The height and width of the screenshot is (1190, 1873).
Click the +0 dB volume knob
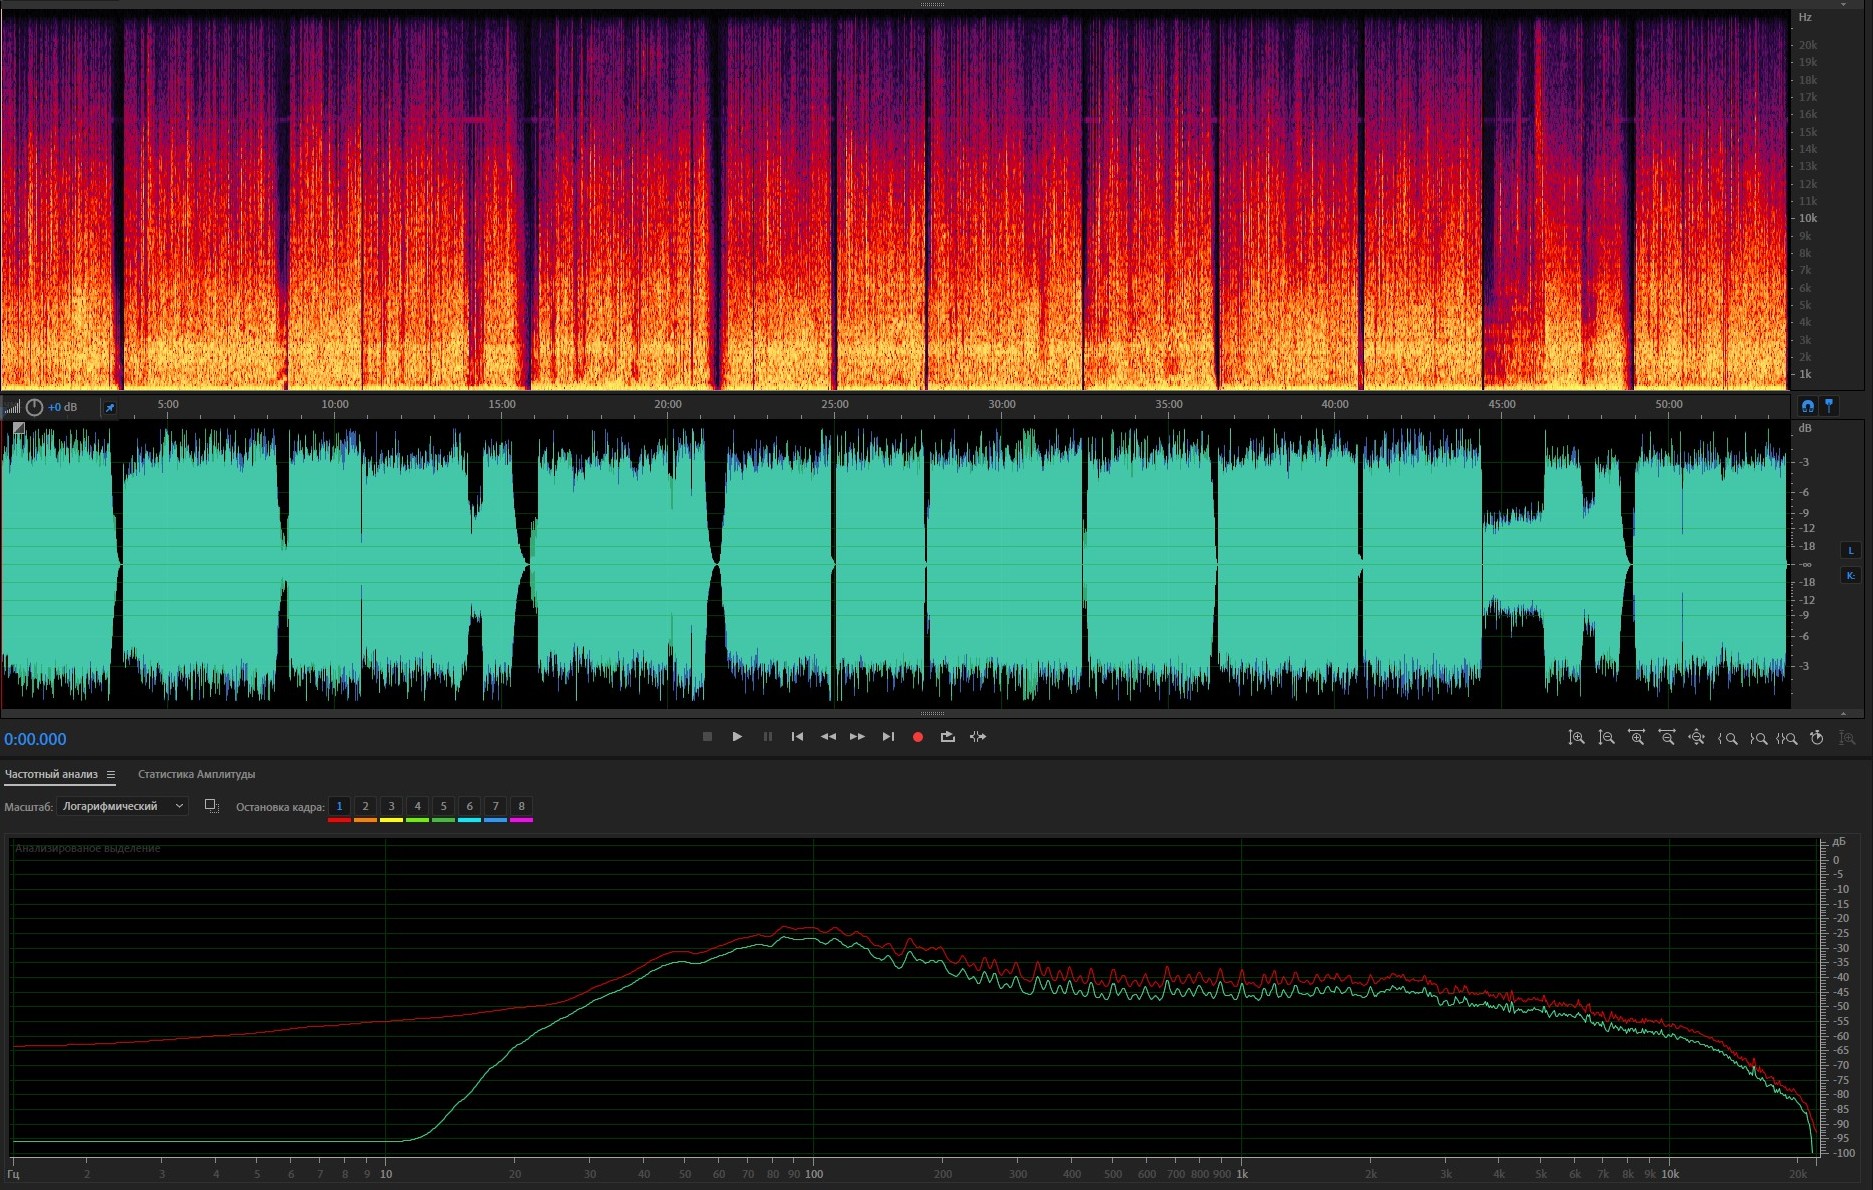pyautogui.click(x=35, y=407)
